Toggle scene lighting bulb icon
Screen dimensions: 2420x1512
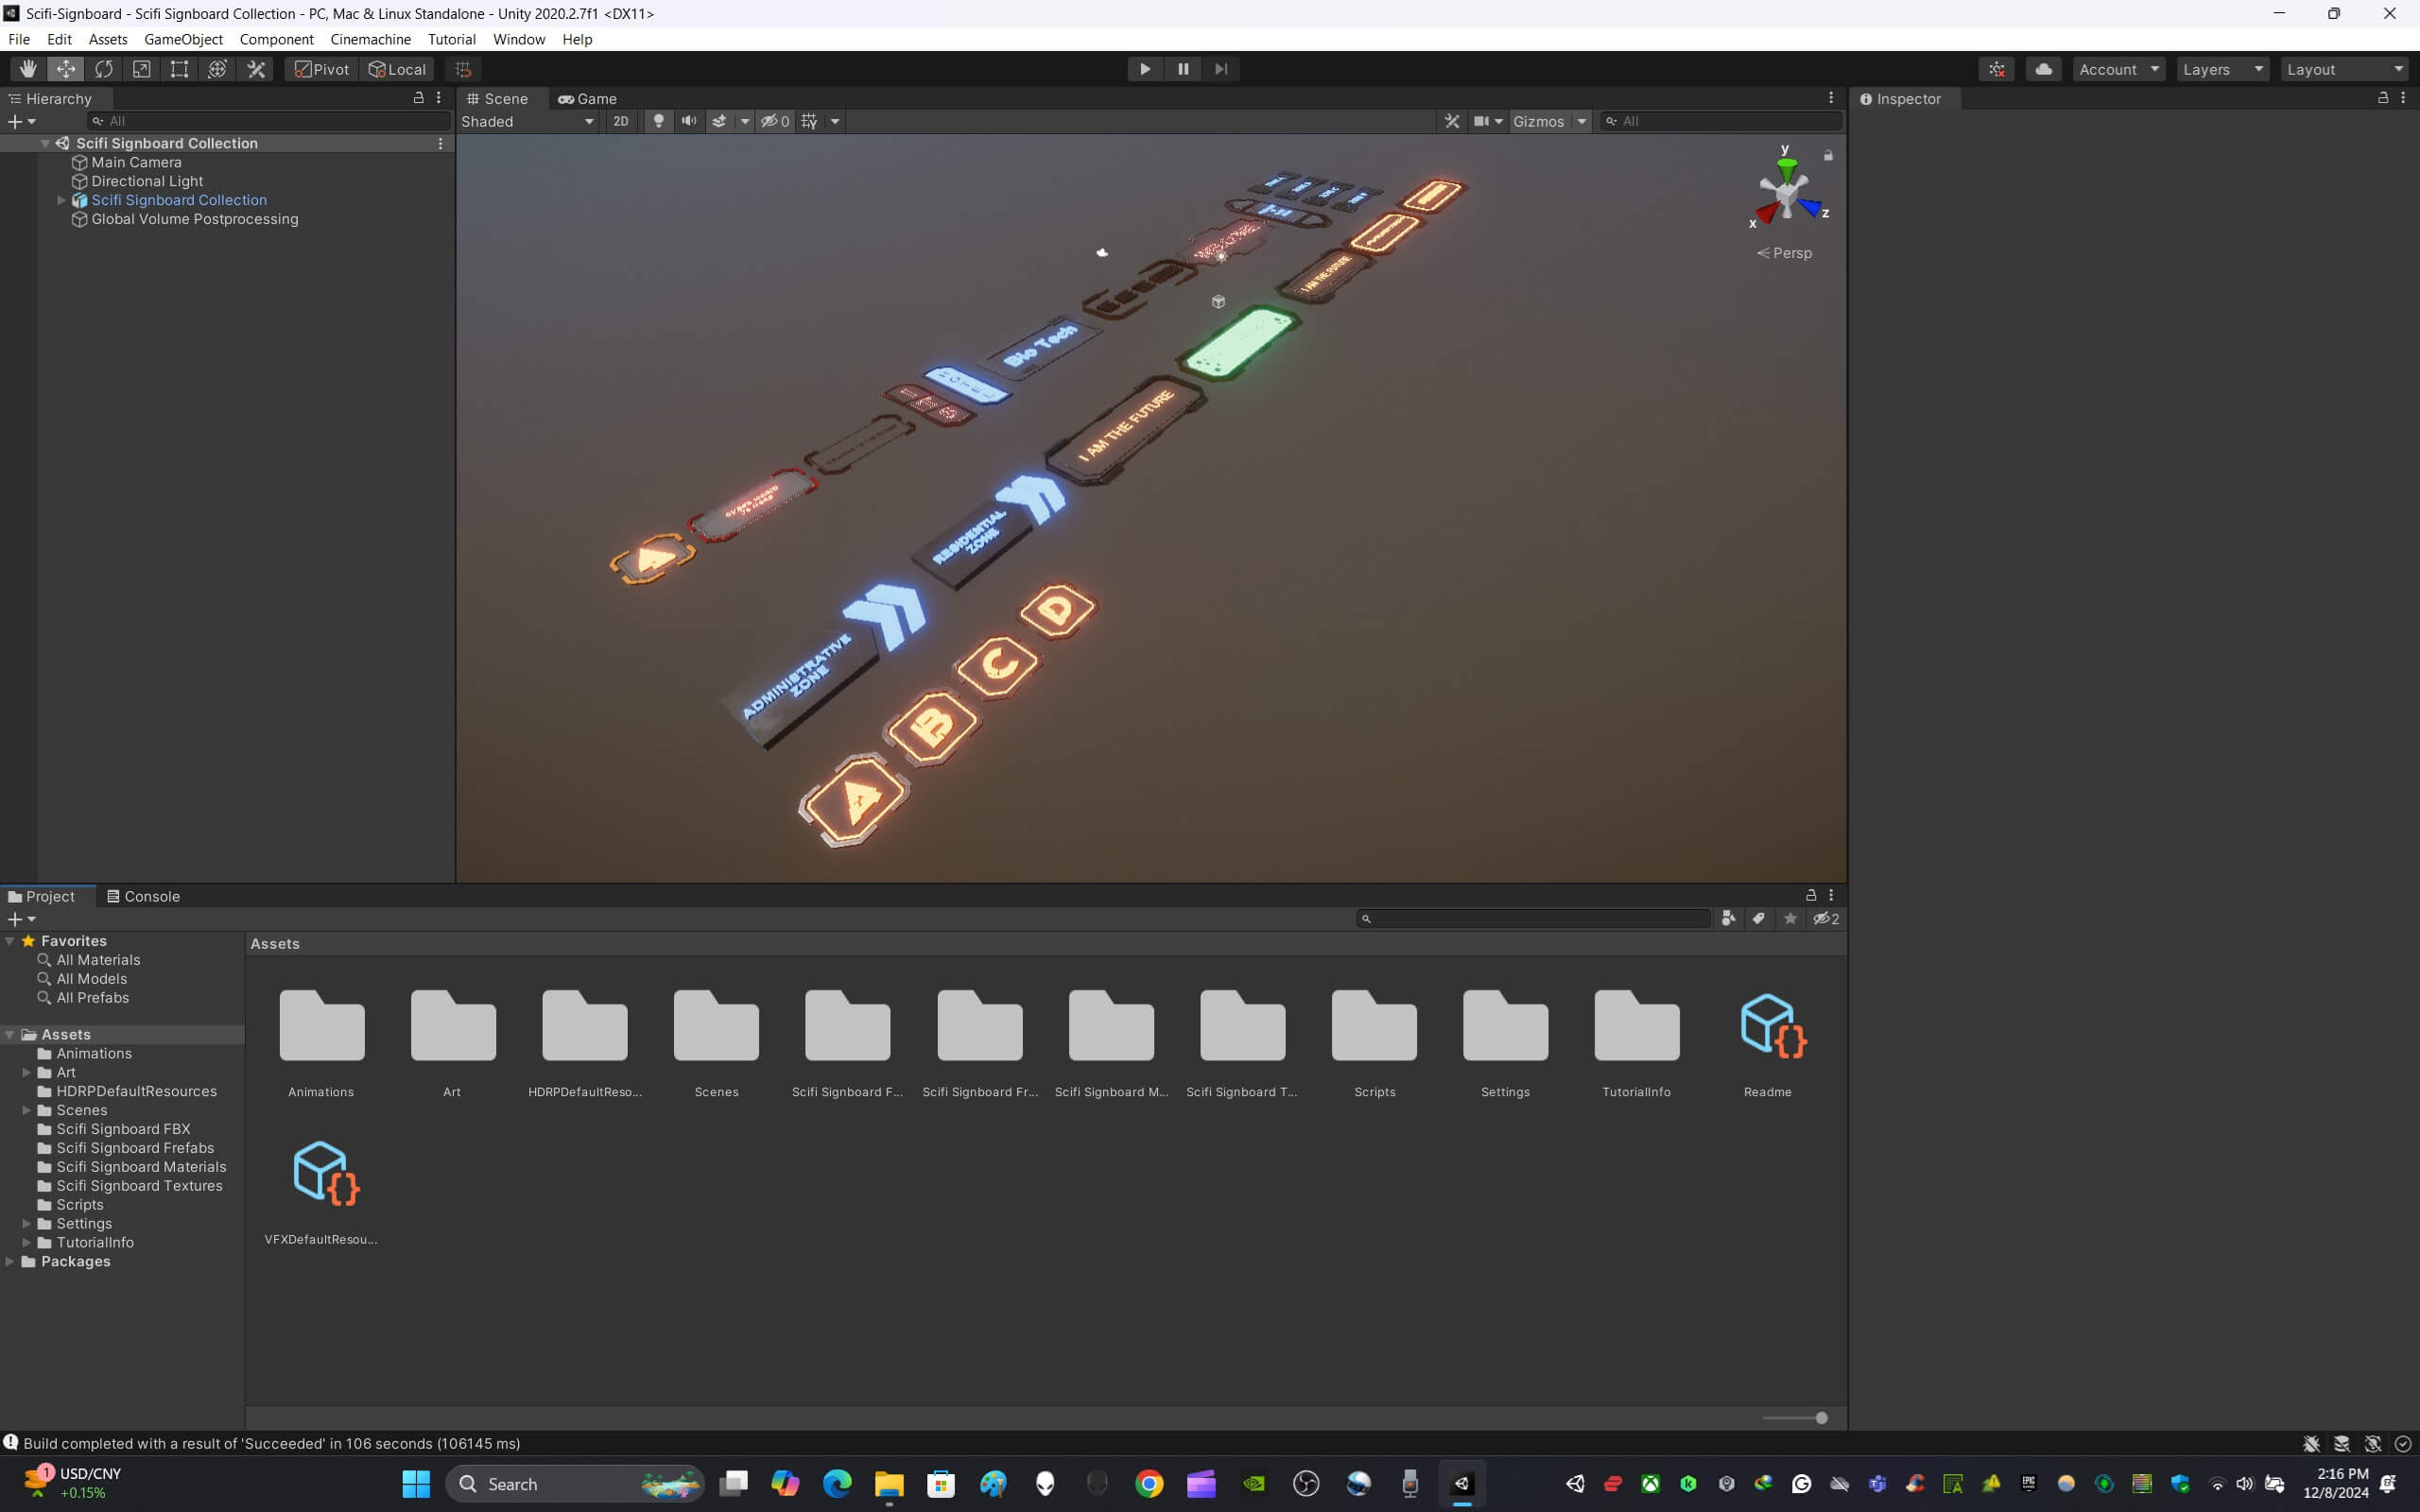(x=658, y=121)
